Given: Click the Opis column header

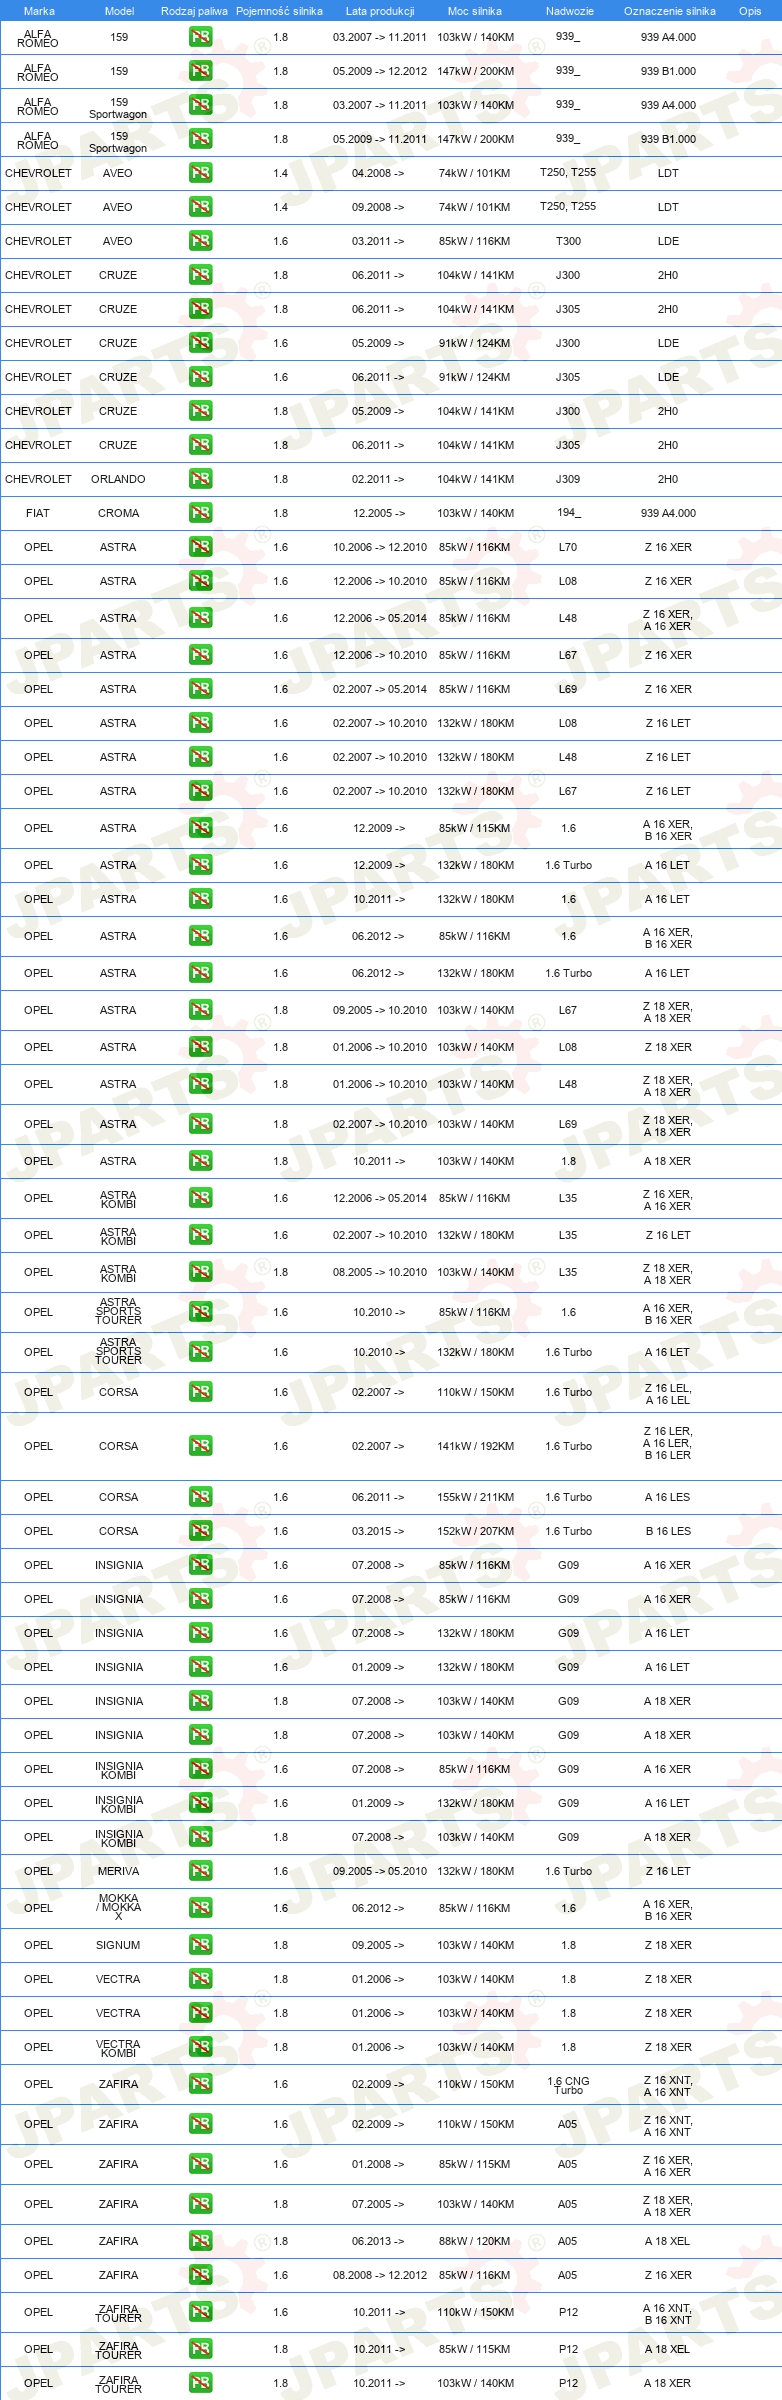Looking at the screenshot, I should [750, 11].
